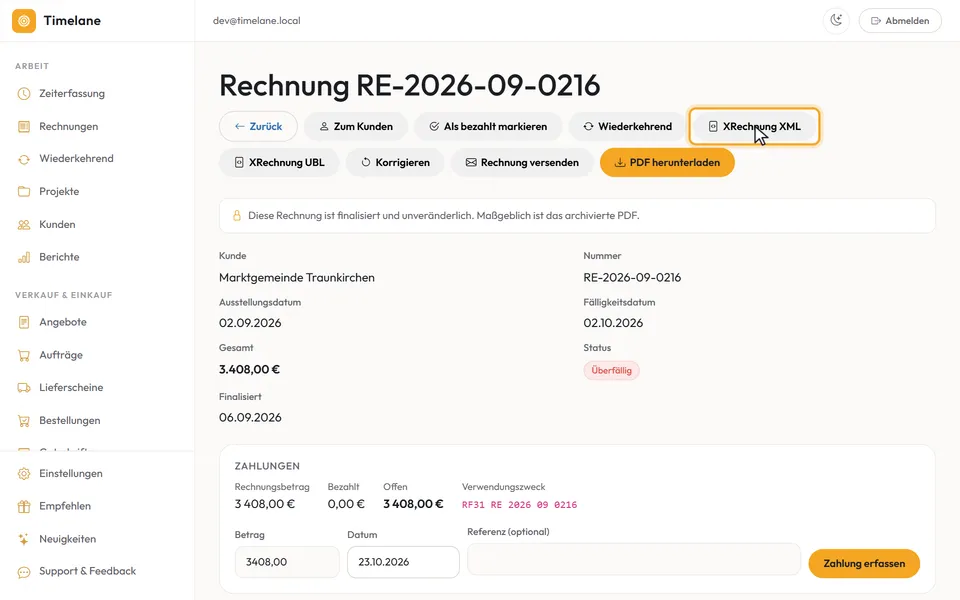Screen dimensions: 960x600
Task: Go to Lieferscheine menu label
Action: click(x=71, y=388)
